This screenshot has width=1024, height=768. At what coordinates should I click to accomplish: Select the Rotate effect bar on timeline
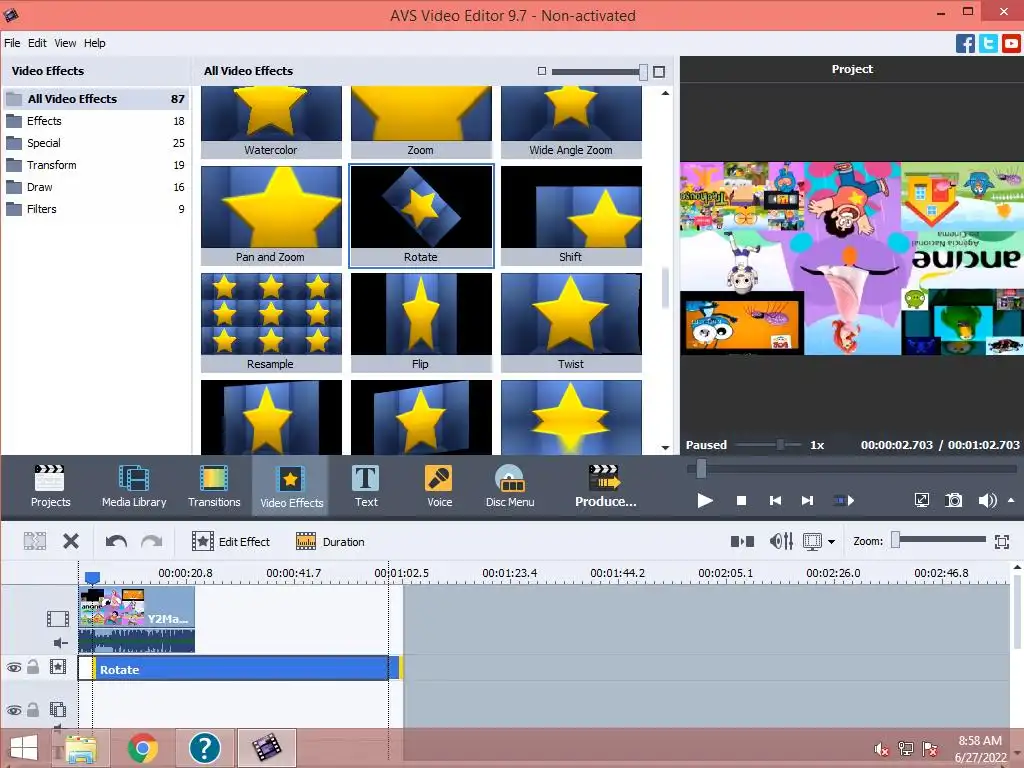pyautogui.click(x=239, y=669)
